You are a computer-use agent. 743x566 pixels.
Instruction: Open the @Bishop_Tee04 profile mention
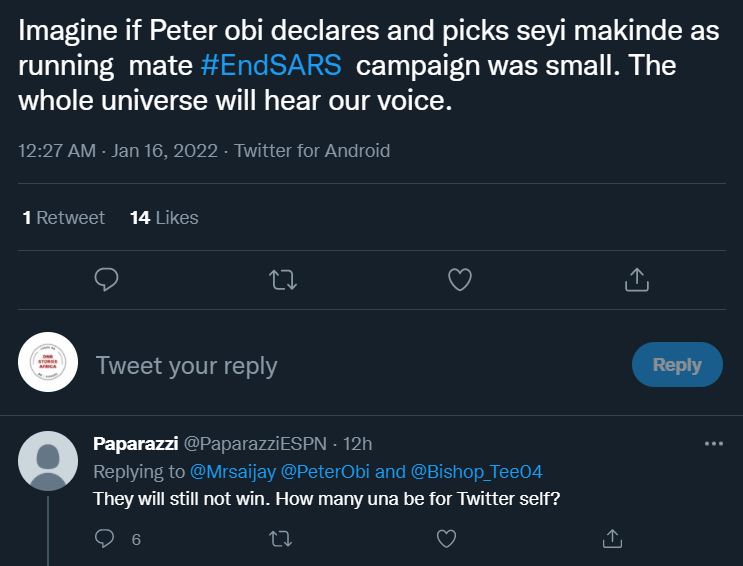click(476, 472)
